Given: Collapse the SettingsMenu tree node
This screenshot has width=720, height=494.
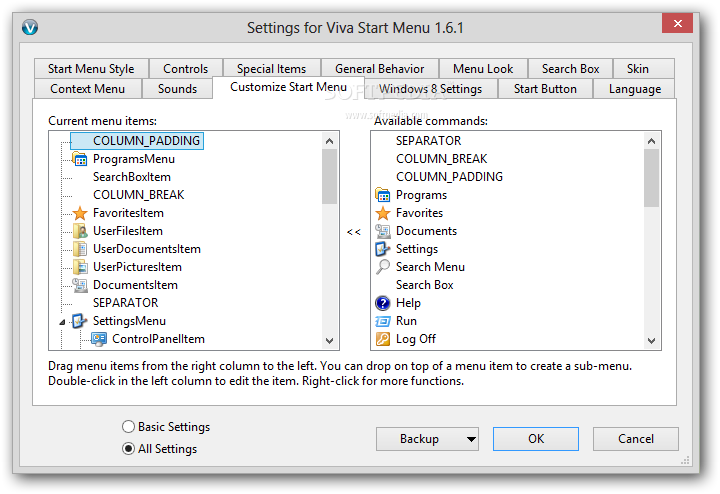Looking at the screenshot, I should point(62,322).
